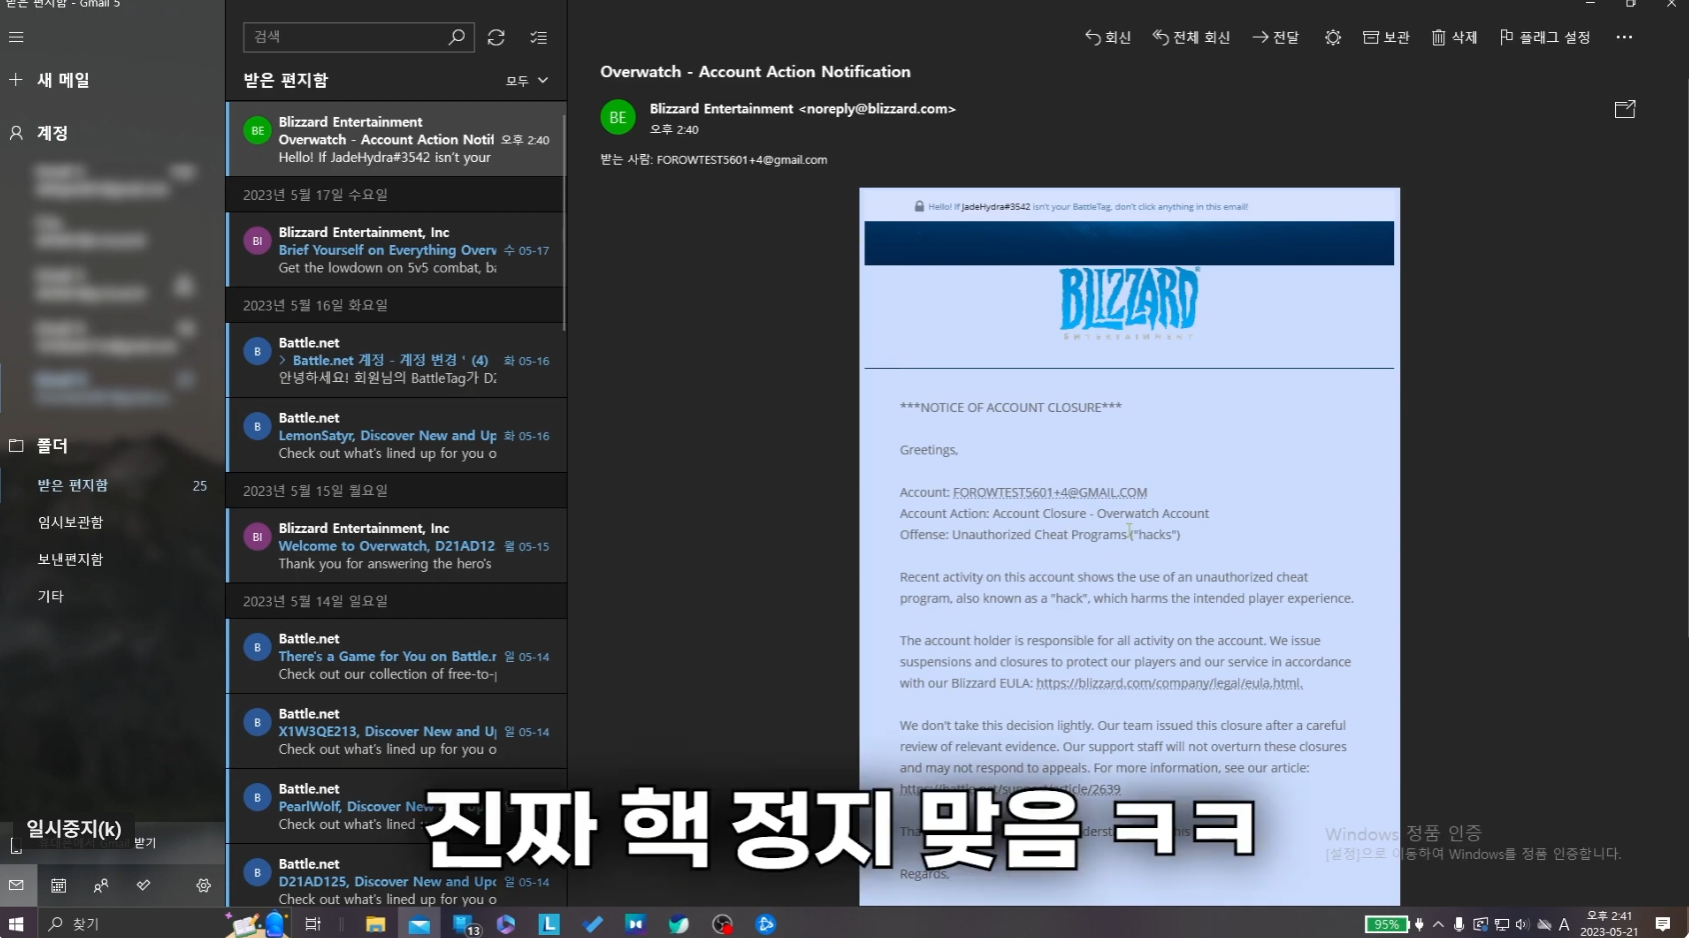Open There's a Game for You email
Viewport: 1689px width, 938px height.
click(397, 656)
